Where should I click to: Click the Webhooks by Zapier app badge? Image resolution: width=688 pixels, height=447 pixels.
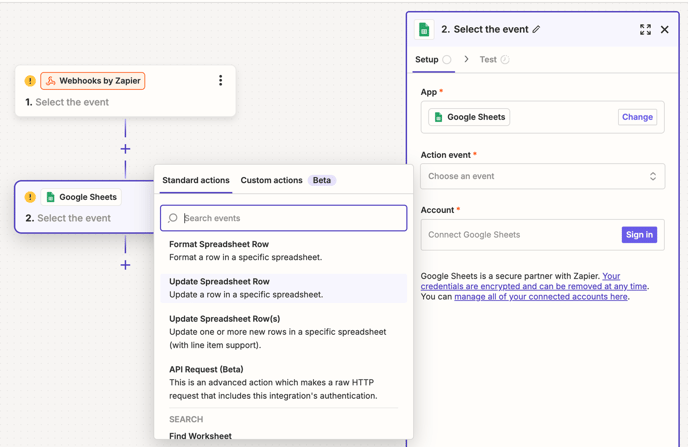[x=93, y=81]
